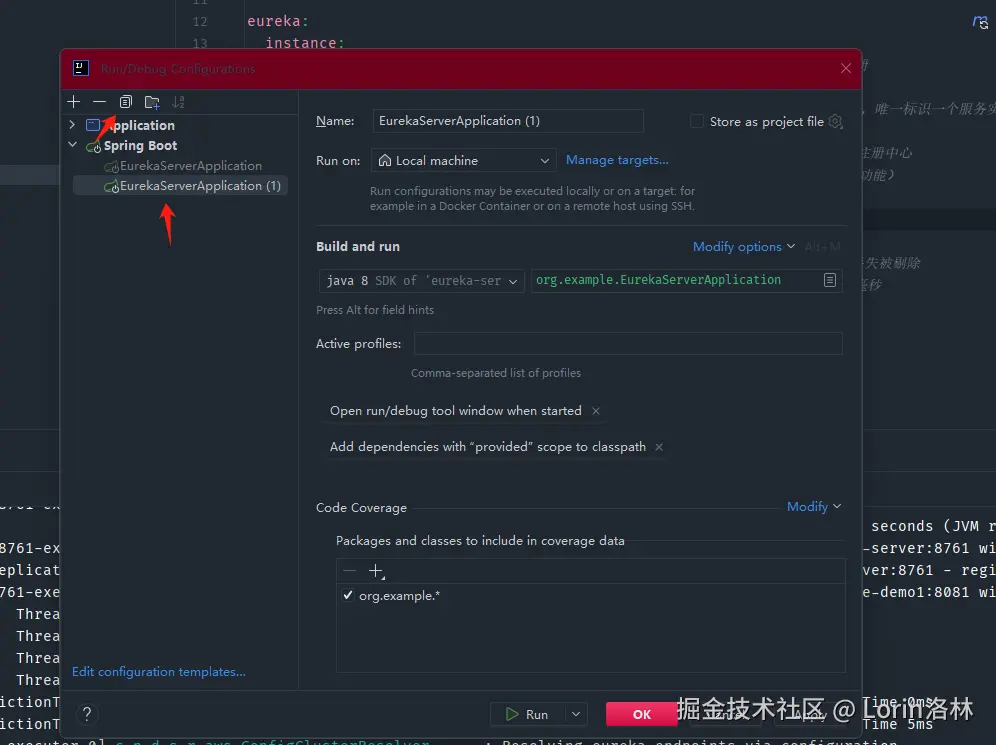Open the Manage targets link
The image size is (996, 745).
[617, 160]
